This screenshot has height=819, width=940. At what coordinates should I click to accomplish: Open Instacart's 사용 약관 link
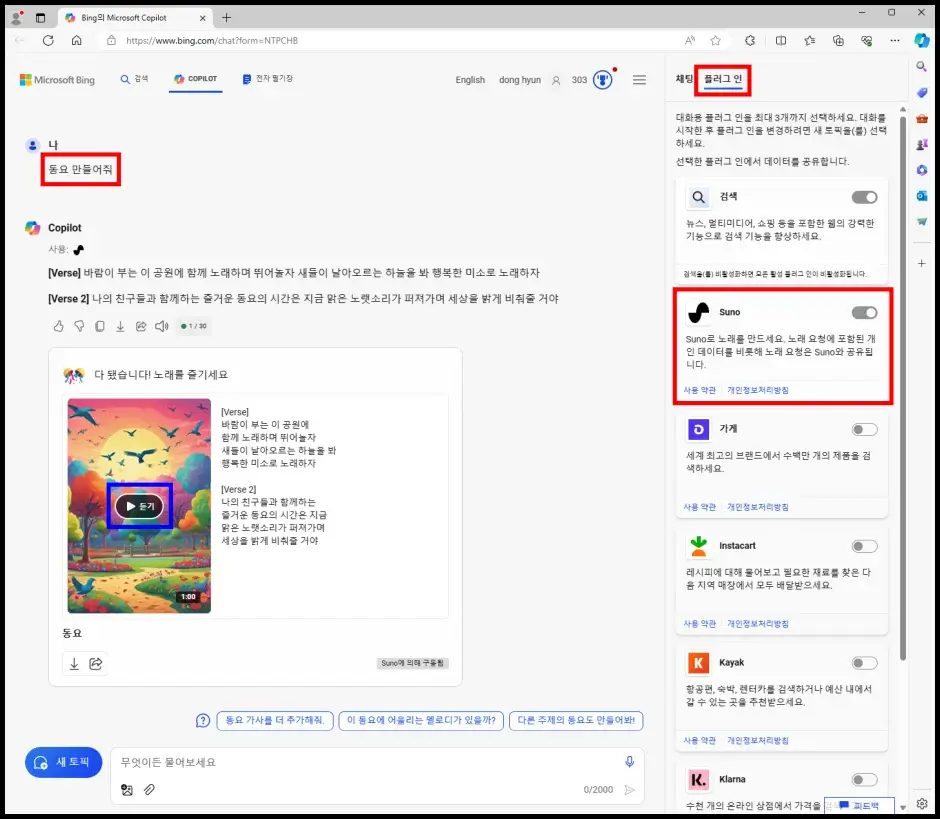click(700, 624)
